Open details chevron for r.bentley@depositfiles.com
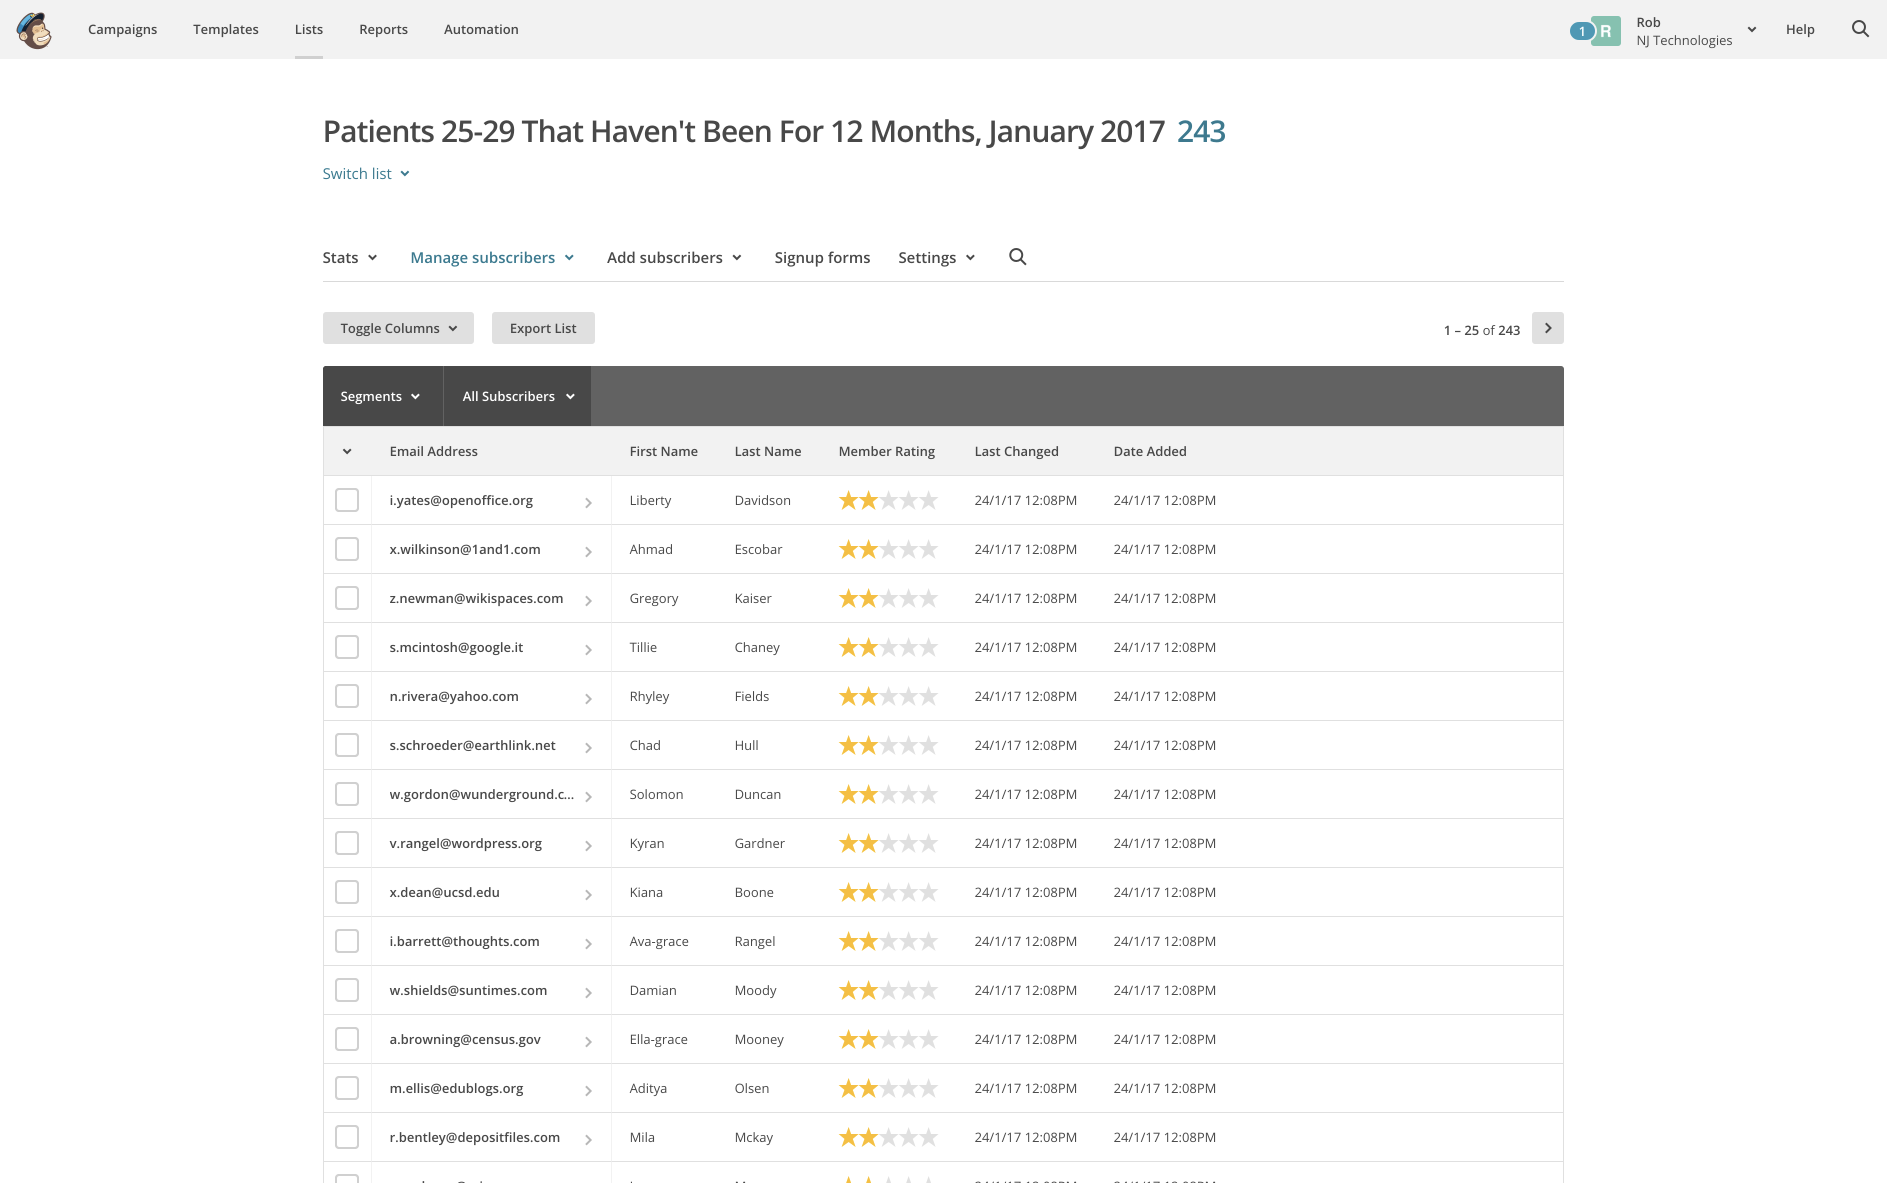Image resolution: width=1887 pixels, height=1183 pixels. point(588,1137)
